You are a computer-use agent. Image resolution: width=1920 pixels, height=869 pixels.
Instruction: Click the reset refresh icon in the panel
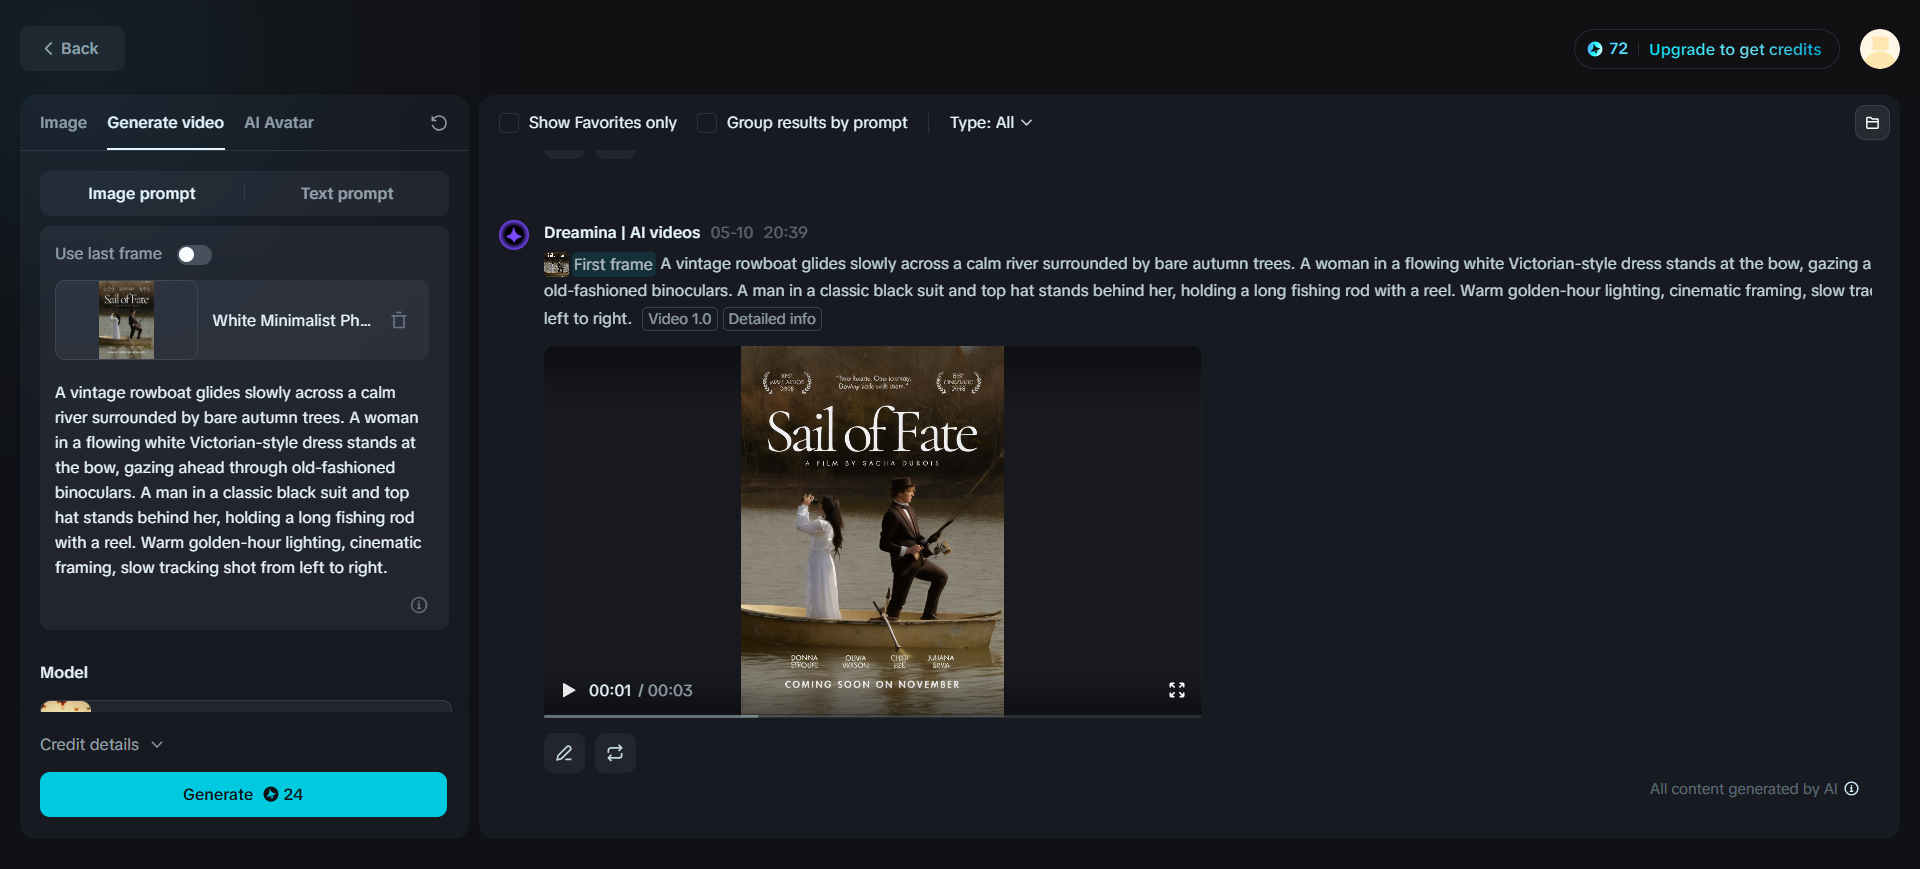(439, 123)
